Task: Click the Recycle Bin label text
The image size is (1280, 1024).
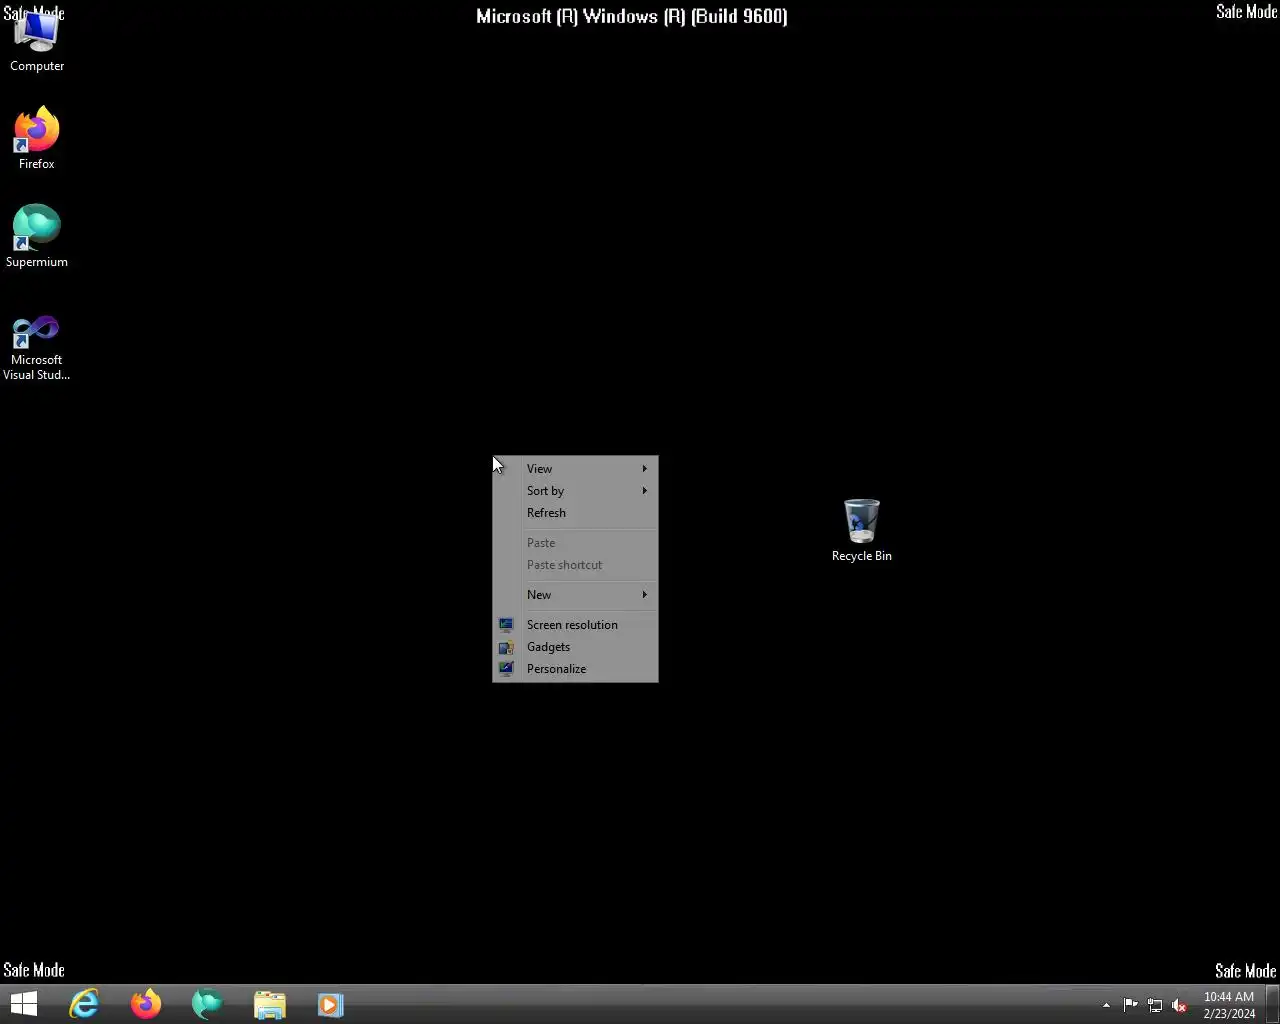Action: click(861, 556)
